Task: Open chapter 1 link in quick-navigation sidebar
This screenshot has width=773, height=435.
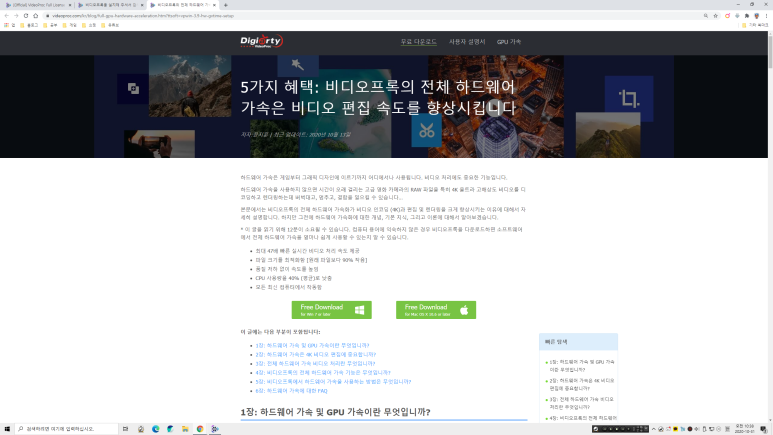Action: pos(582,365)
